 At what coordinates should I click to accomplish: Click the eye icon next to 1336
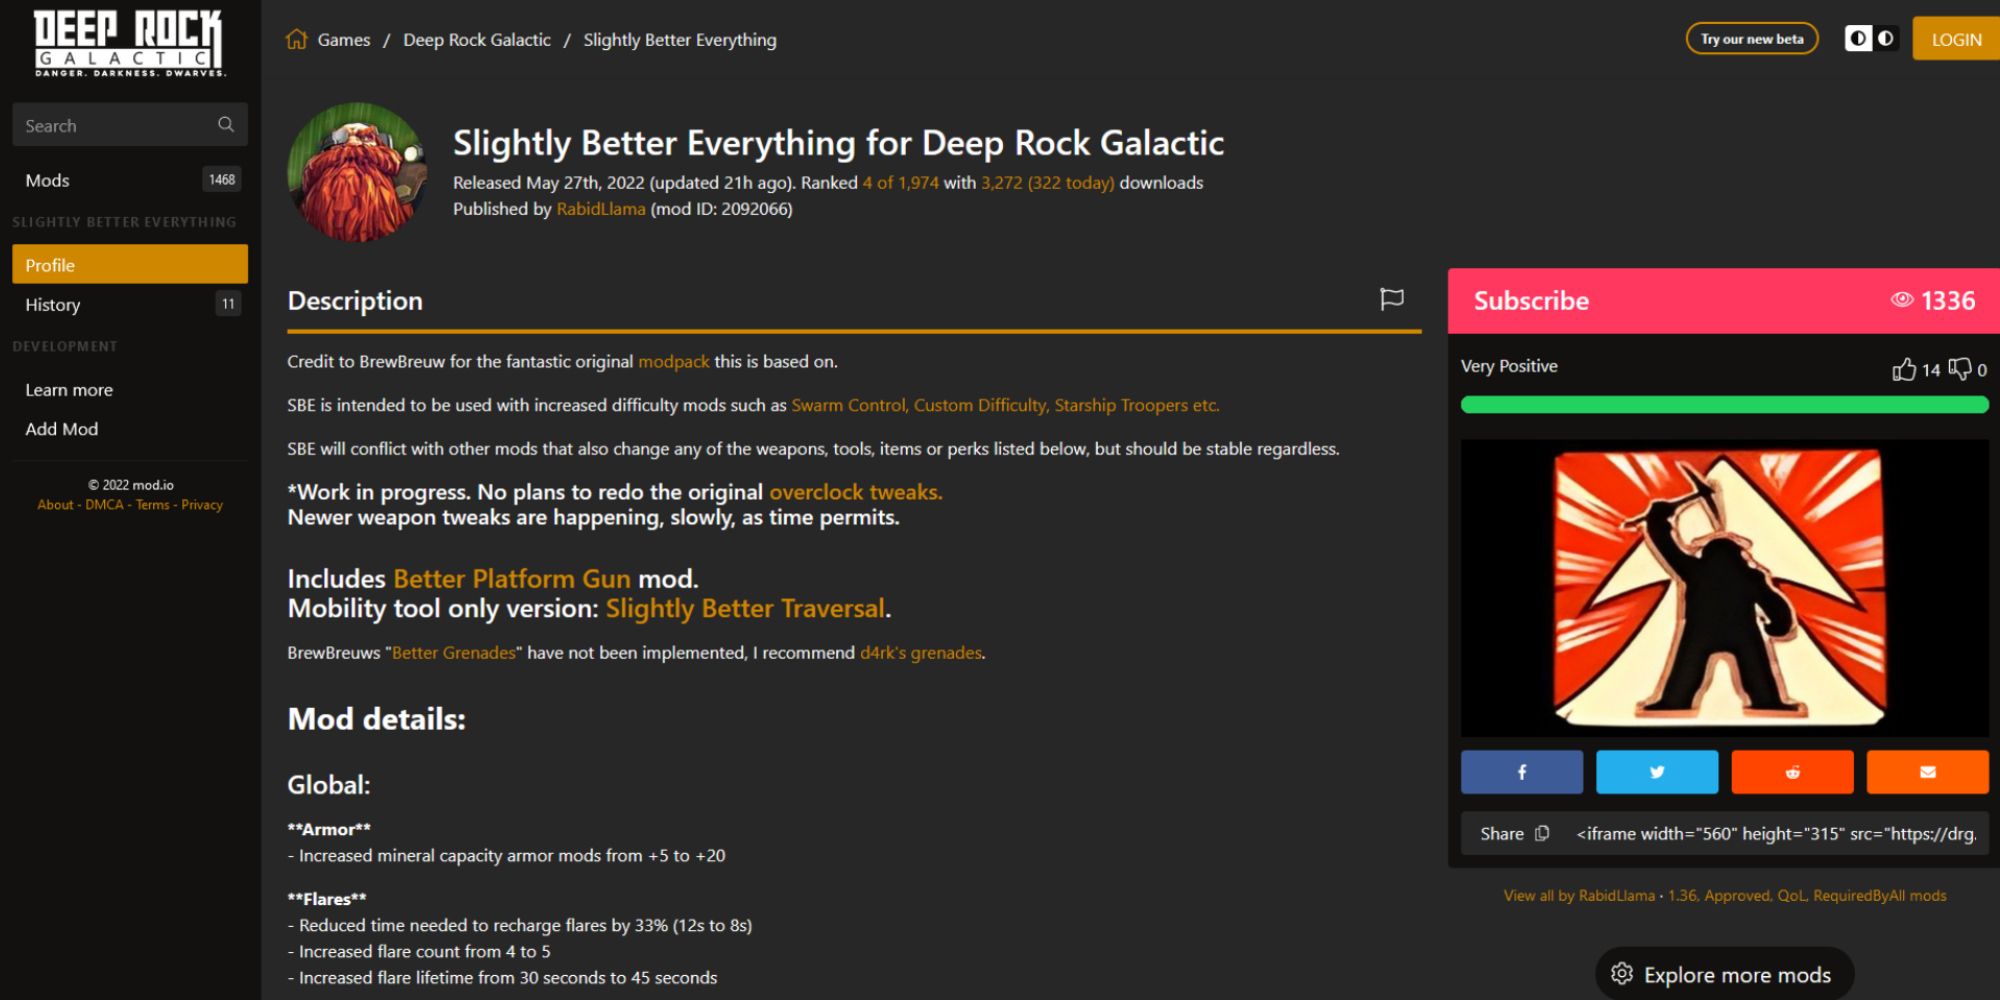tap(1901, 300)
